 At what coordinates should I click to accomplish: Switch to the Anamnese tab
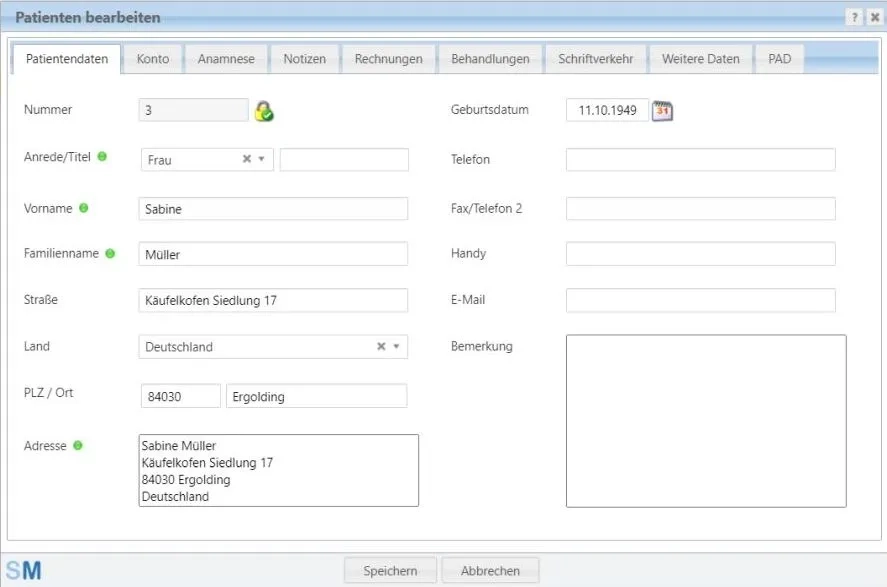pos(226,59)
